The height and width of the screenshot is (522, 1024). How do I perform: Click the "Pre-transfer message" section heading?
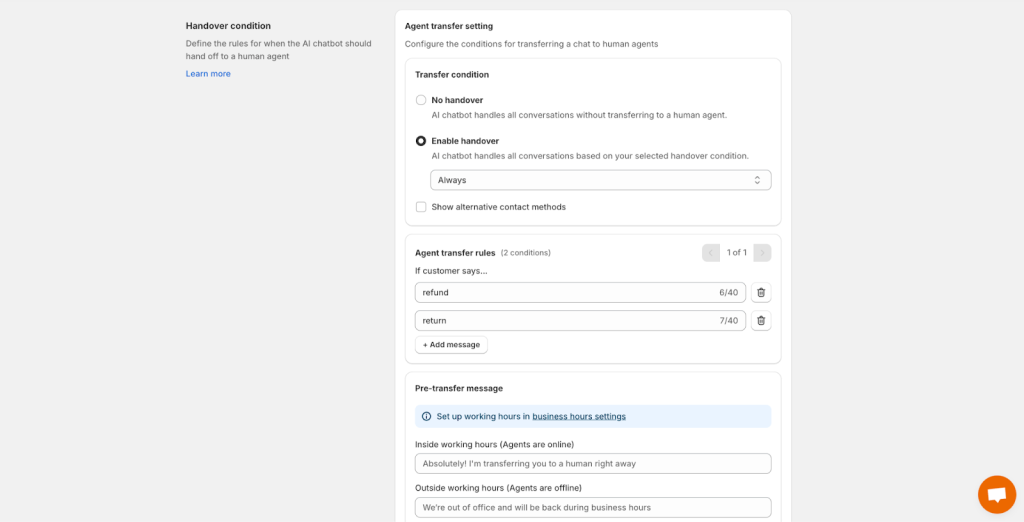(x=459, y=388)
